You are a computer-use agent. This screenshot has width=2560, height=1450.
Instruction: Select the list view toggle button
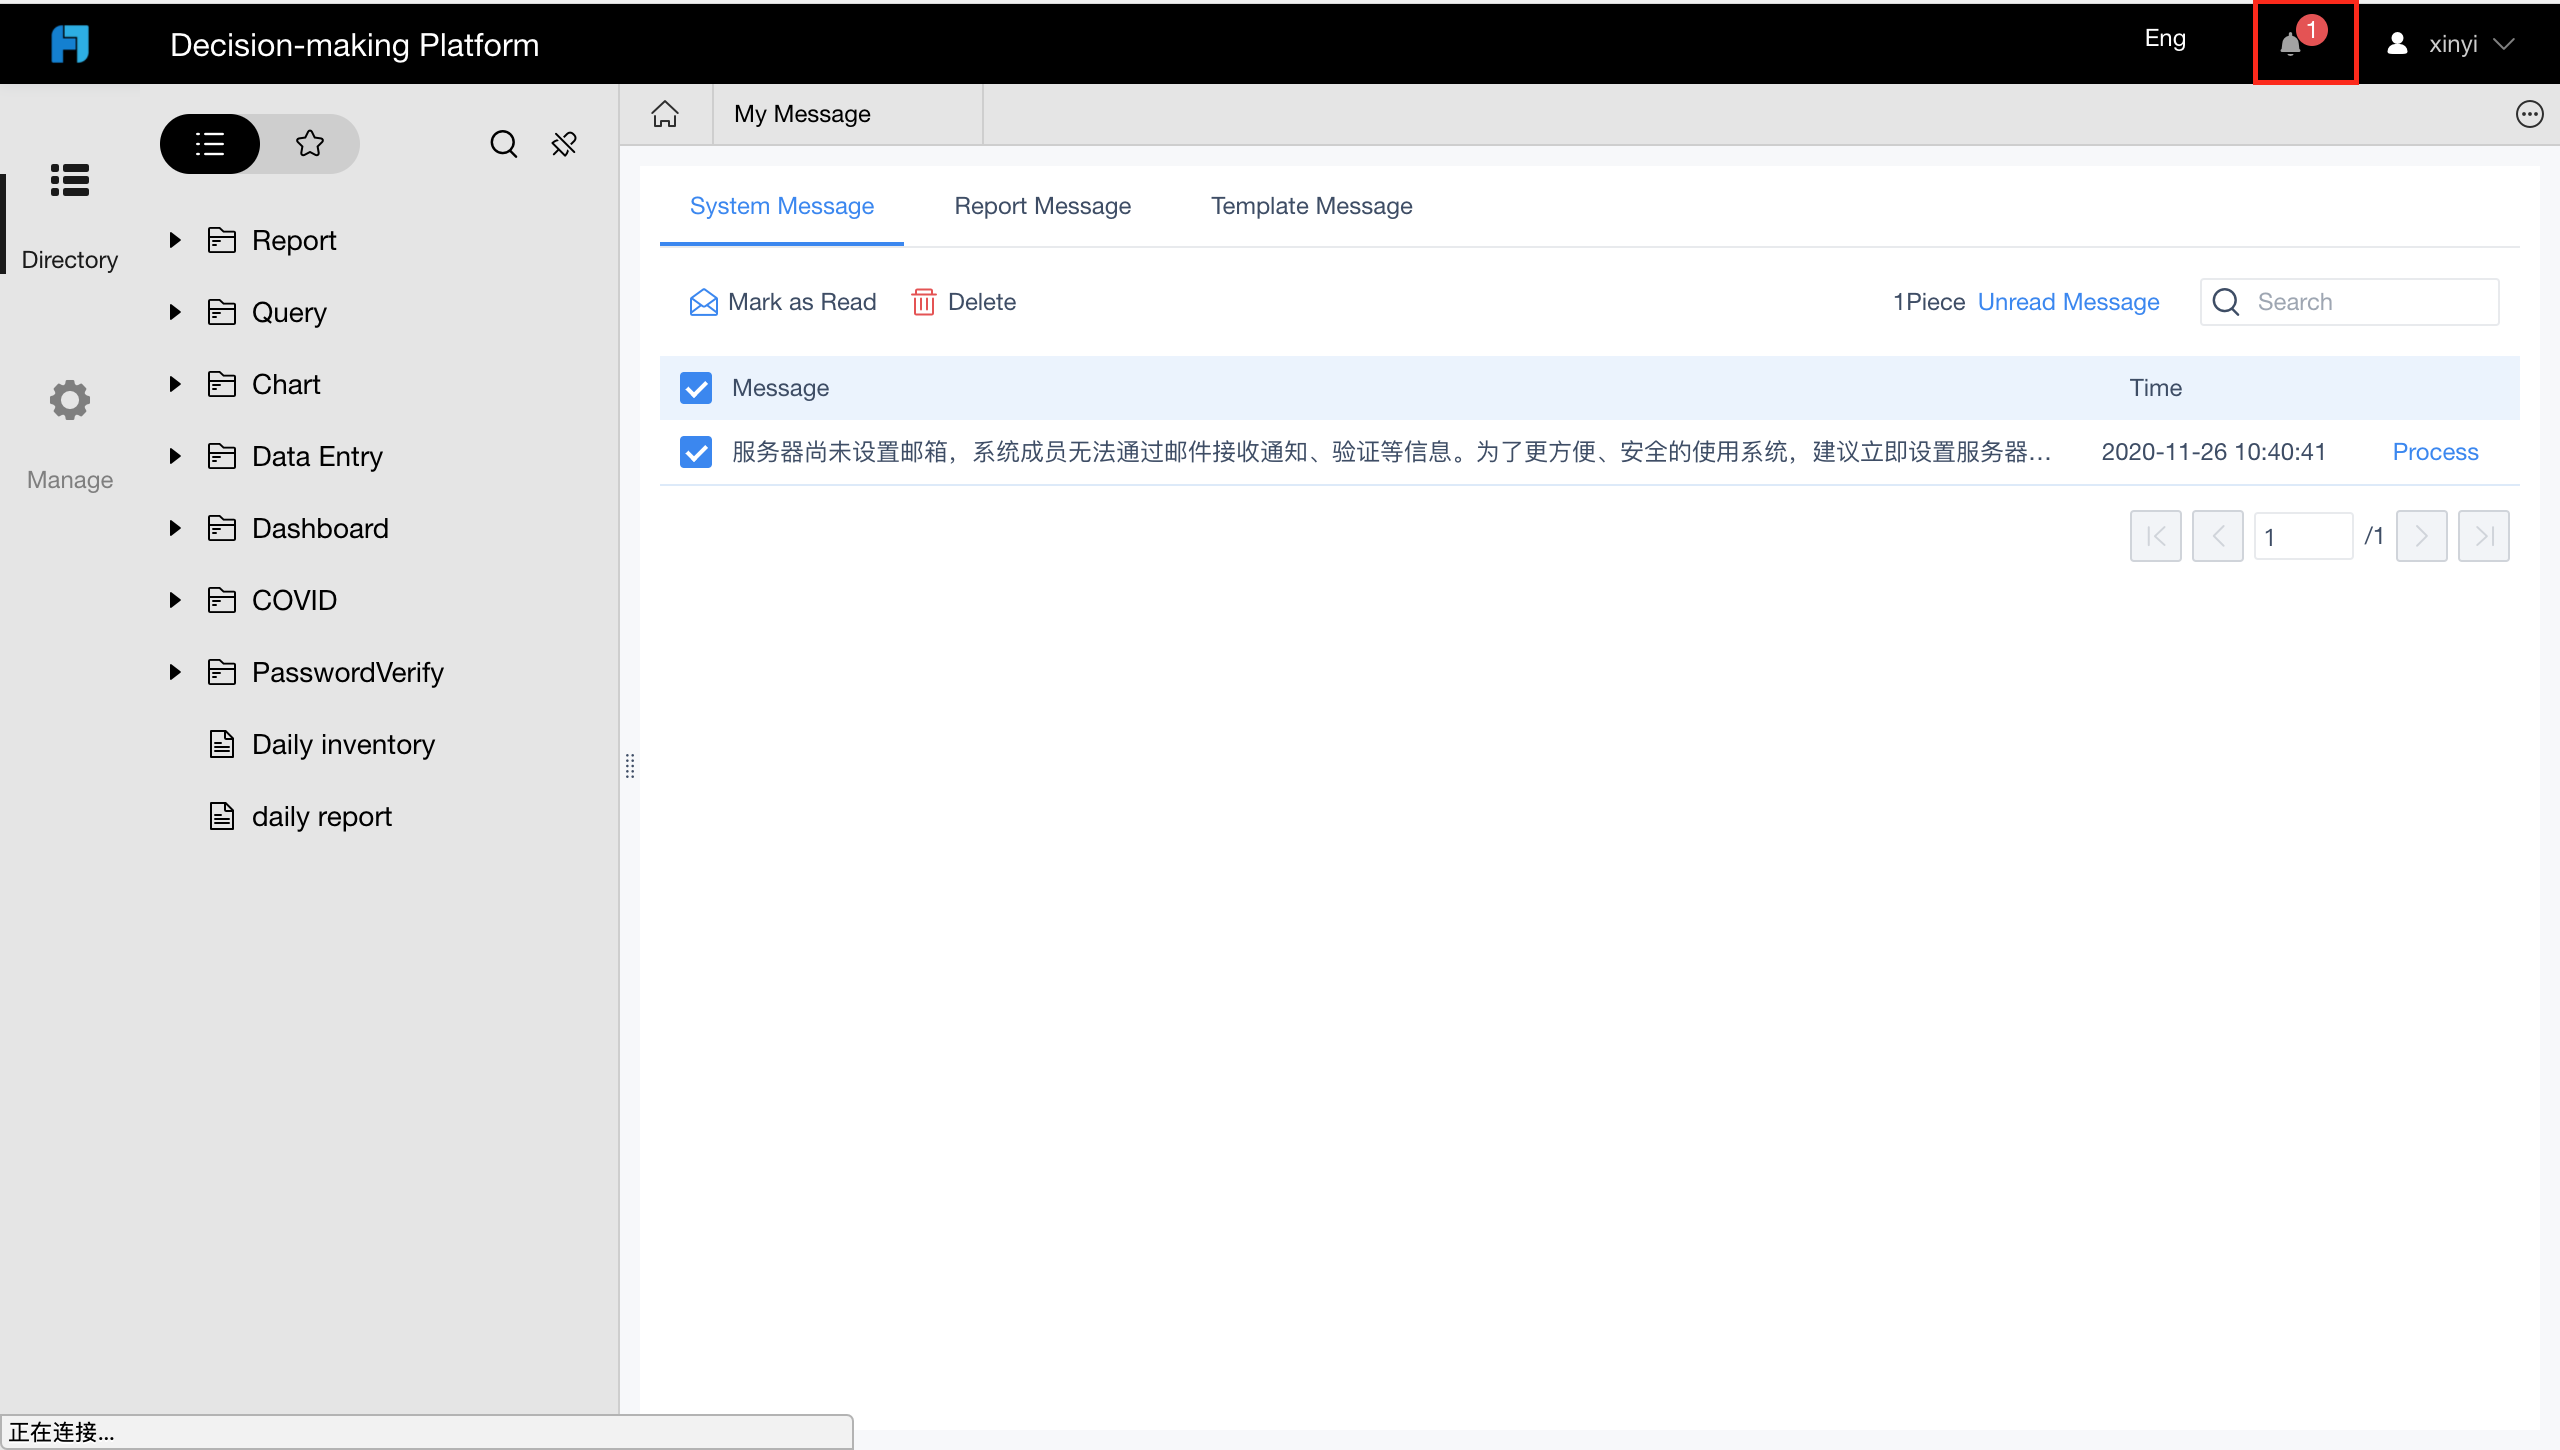pyautogui.click(x=210, y=144)
